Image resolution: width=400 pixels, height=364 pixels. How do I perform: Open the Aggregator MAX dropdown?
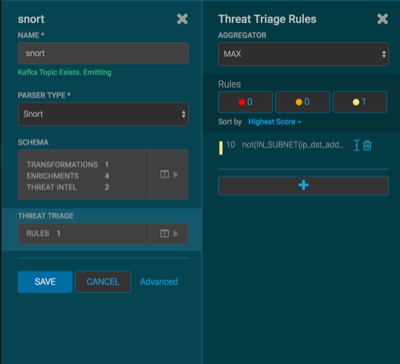pos(303,54)
